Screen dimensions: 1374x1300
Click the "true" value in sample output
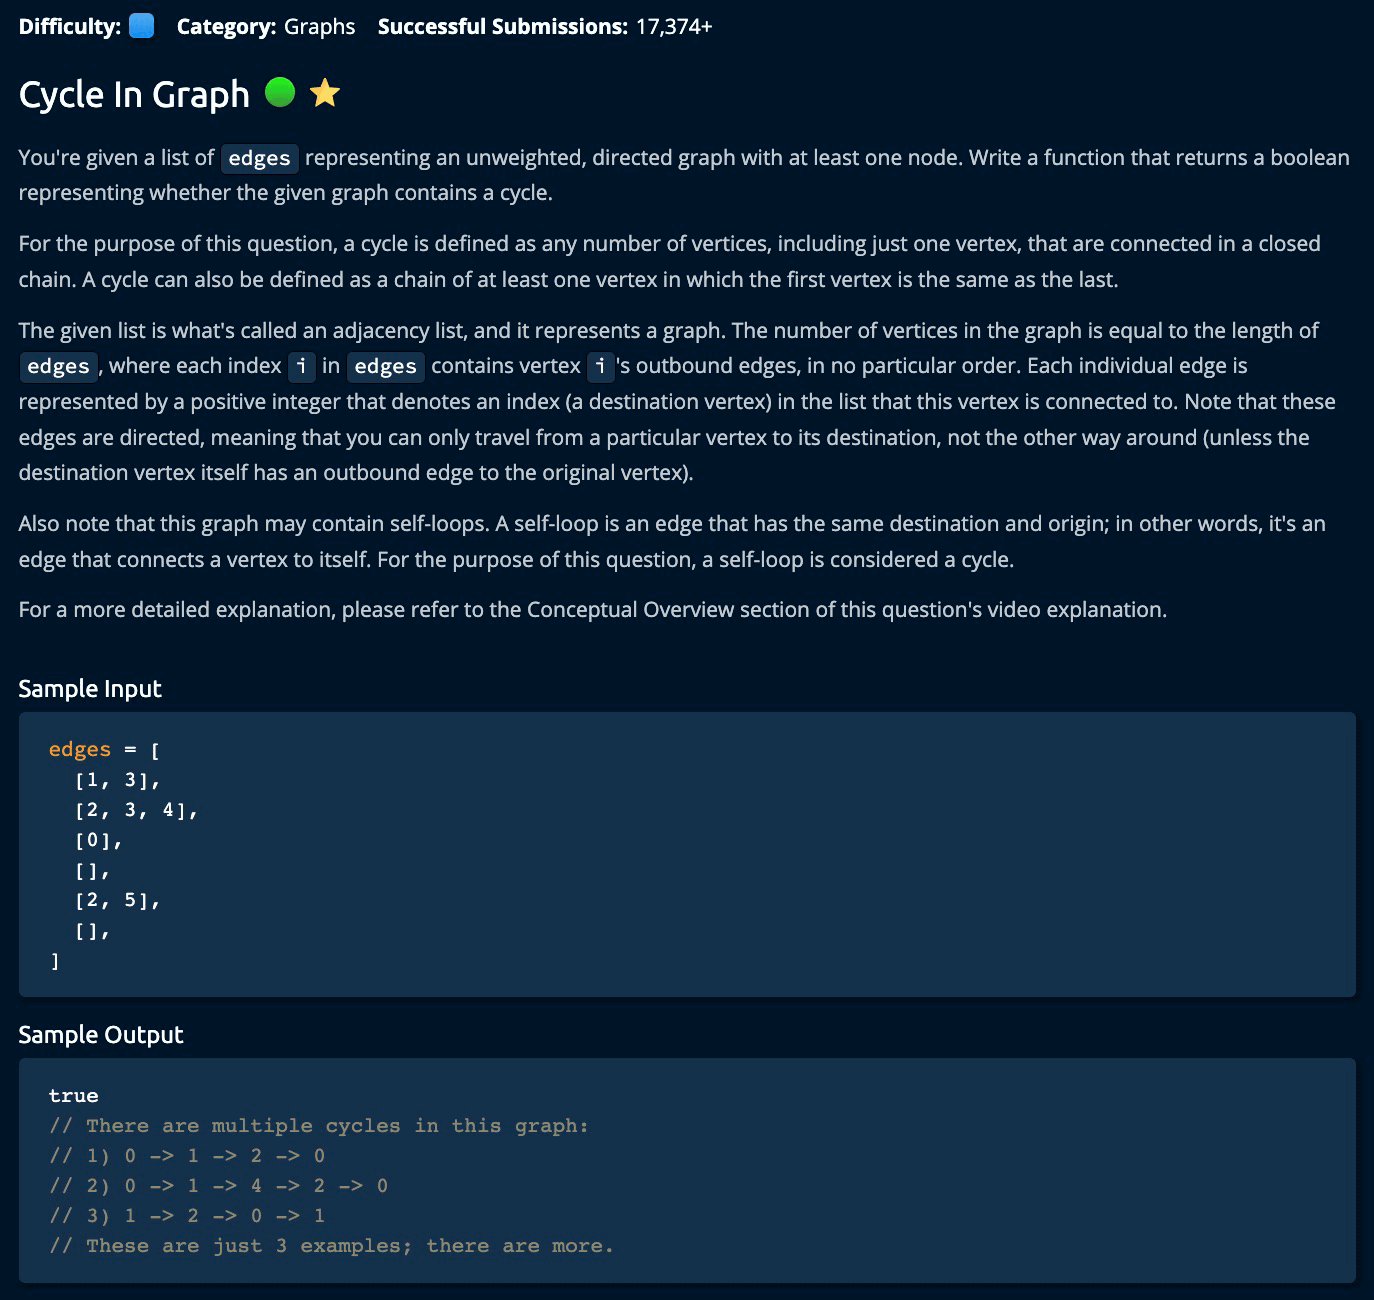pos(74,1096)
